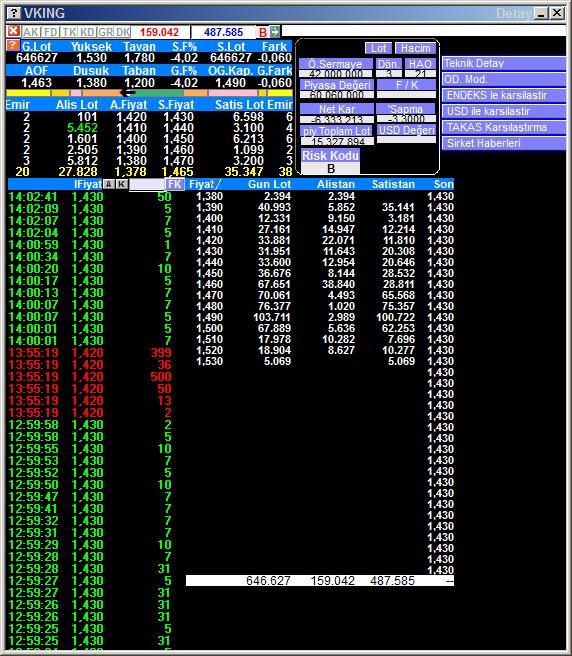This screenshot has width=572, height=656.
Task: Click the empty input field beside FK
Action: point(146,184)
